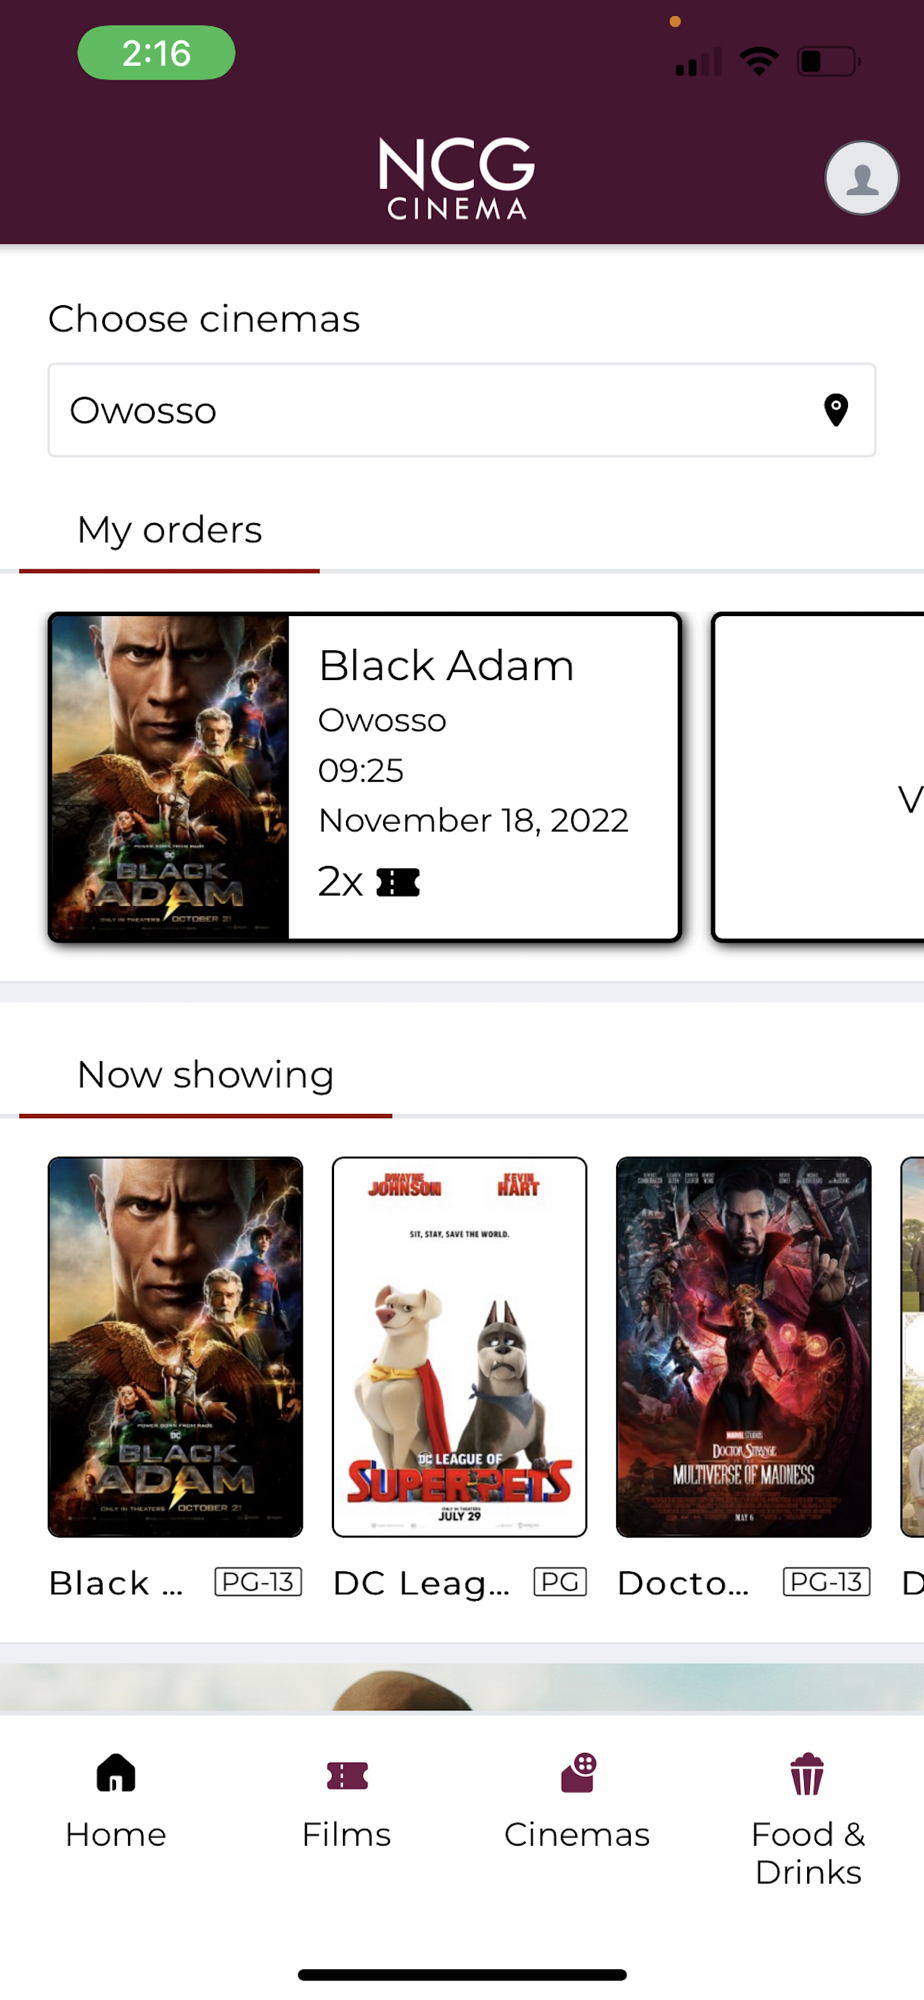Tap the NCG Cinema logo
Screen dimensions: 924x2000
coord(457,178)
